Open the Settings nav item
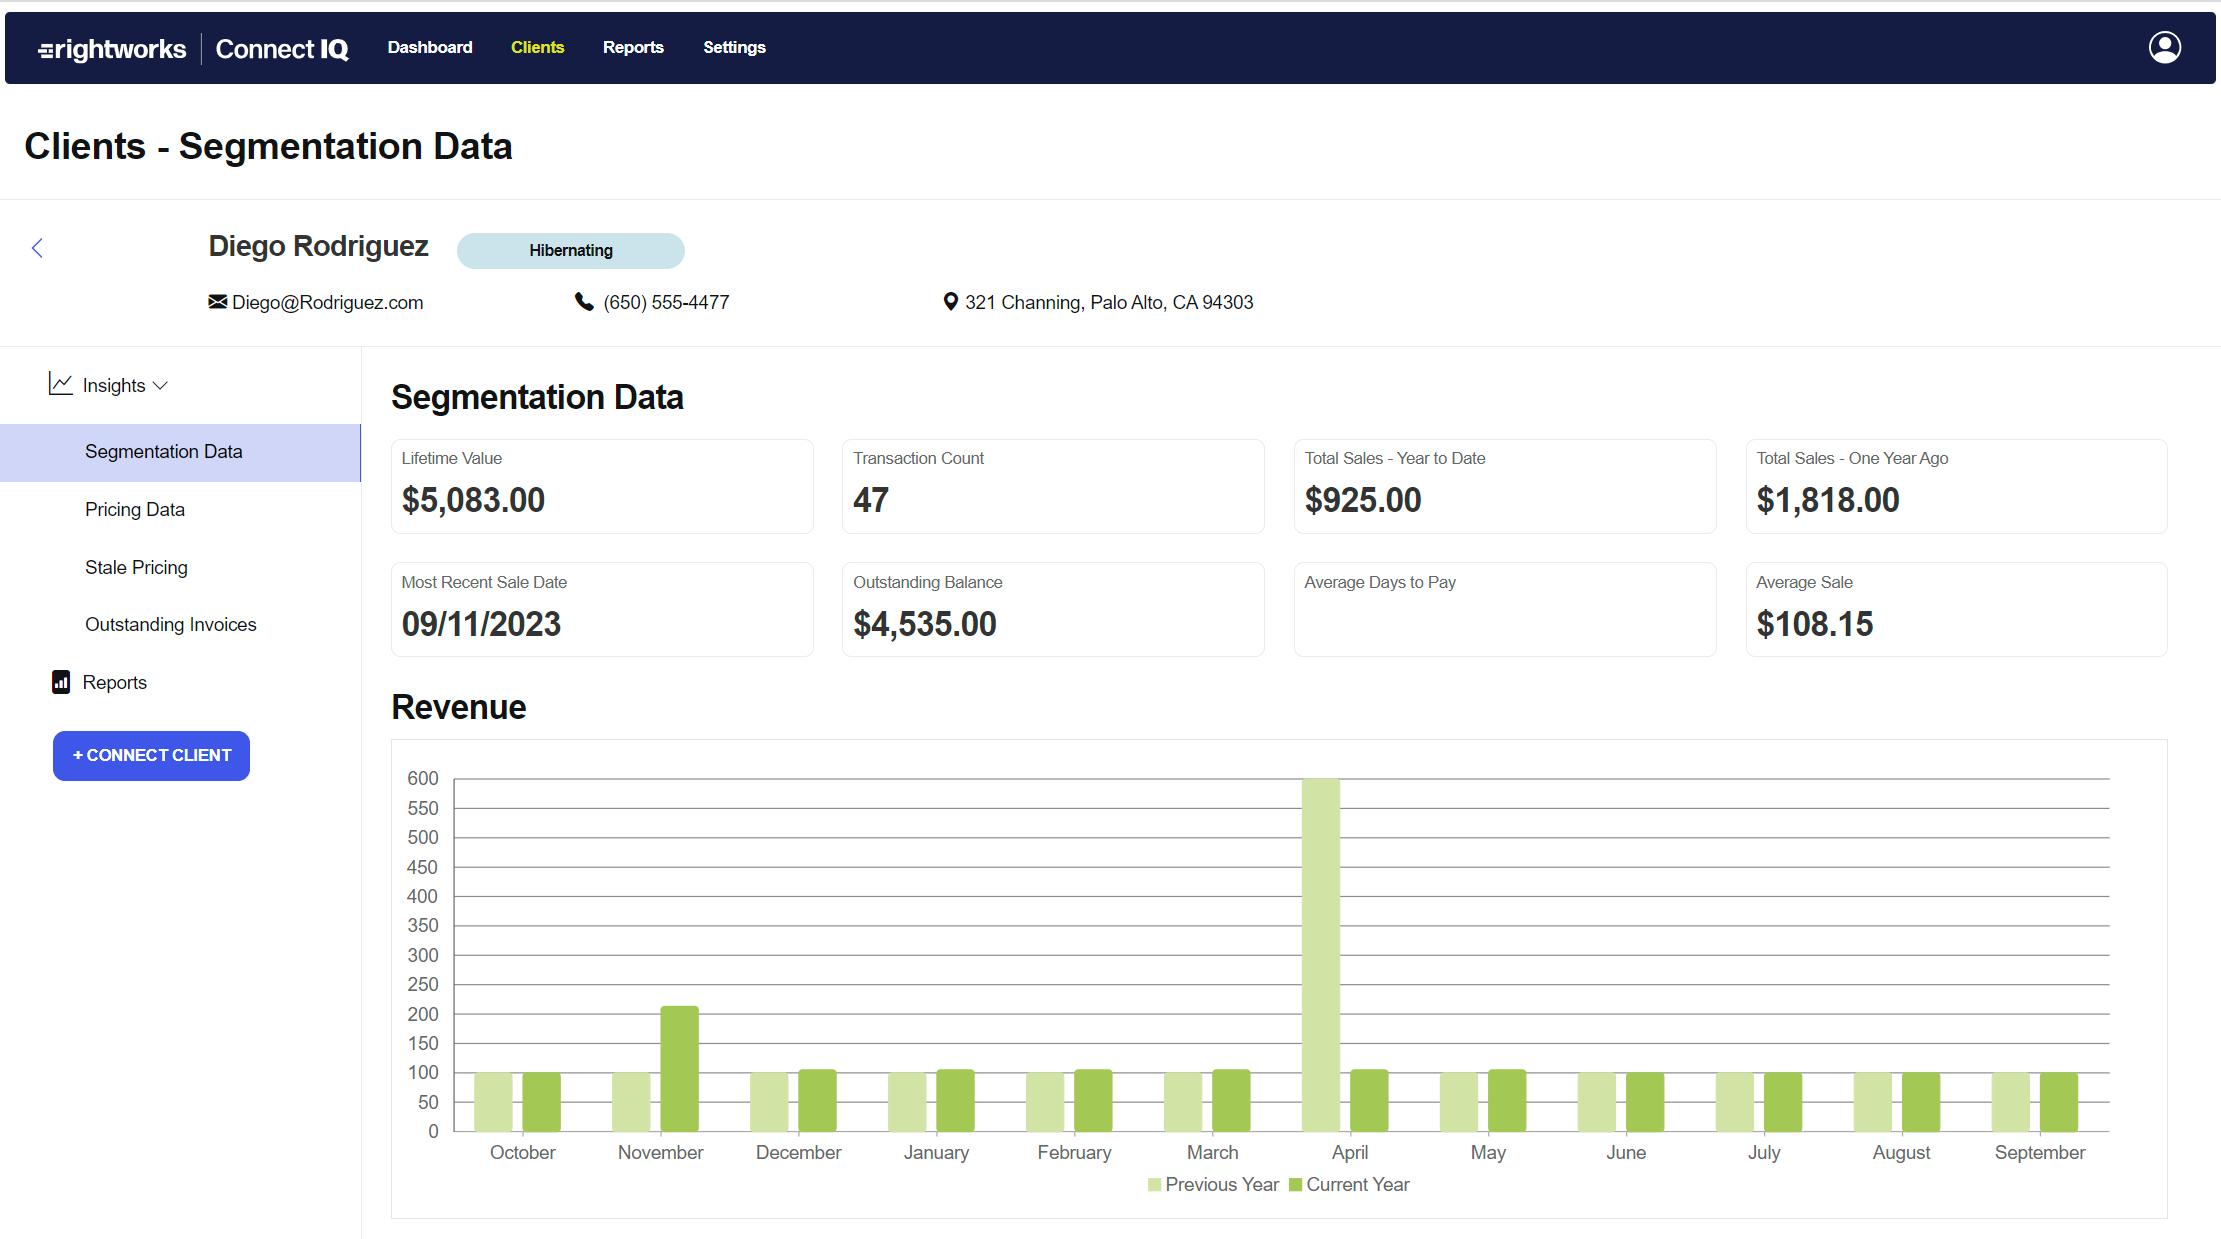The image size is (2221, 1239). click(734, 47)
